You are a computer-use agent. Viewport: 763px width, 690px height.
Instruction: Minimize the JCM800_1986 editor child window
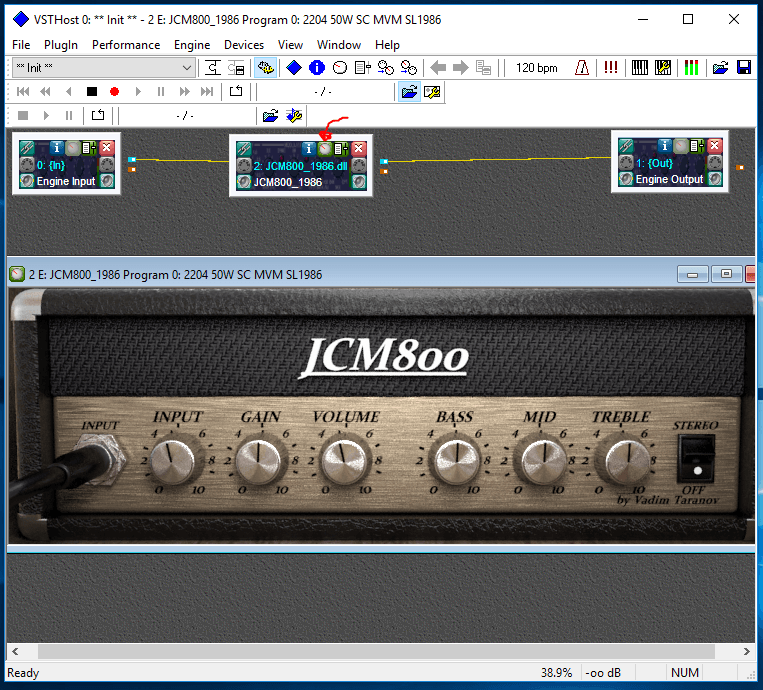click(x=692, y=274)
